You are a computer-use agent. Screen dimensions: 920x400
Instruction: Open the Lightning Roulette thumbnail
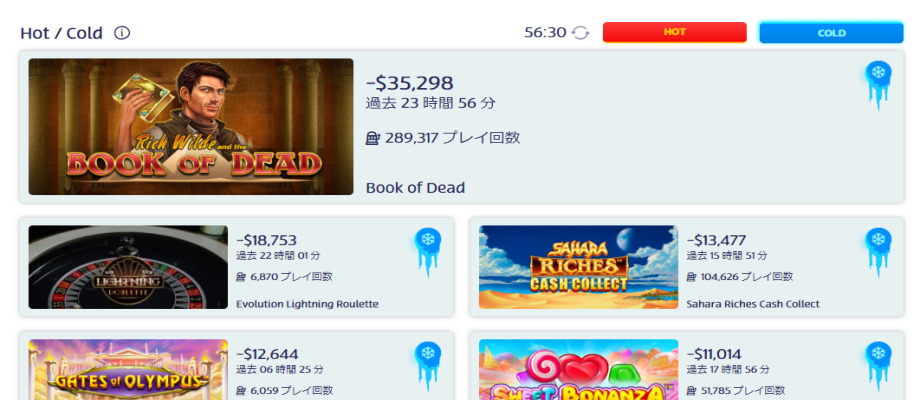(x=128, y=267)
